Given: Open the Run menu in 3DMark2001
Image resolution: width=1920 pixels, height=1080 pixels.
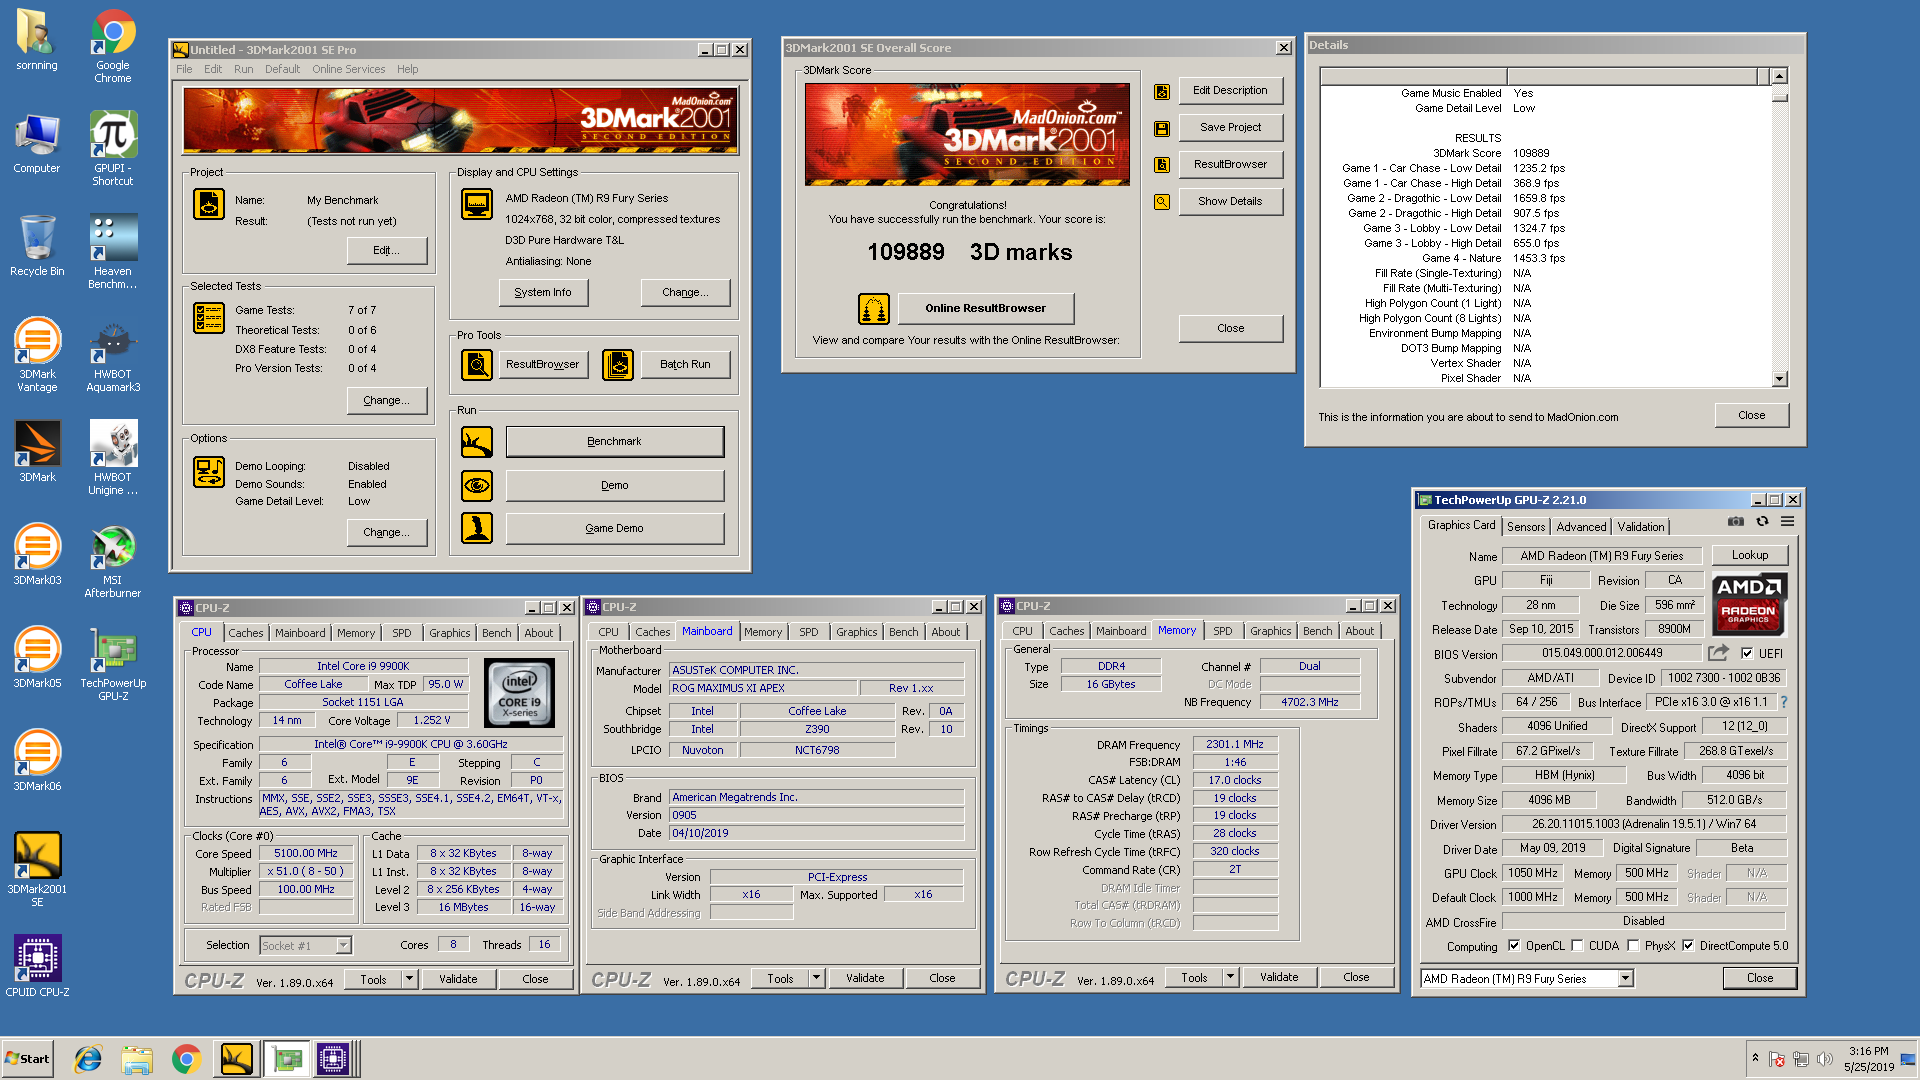Looking at the screenshot, I should (x=243, y=70).
